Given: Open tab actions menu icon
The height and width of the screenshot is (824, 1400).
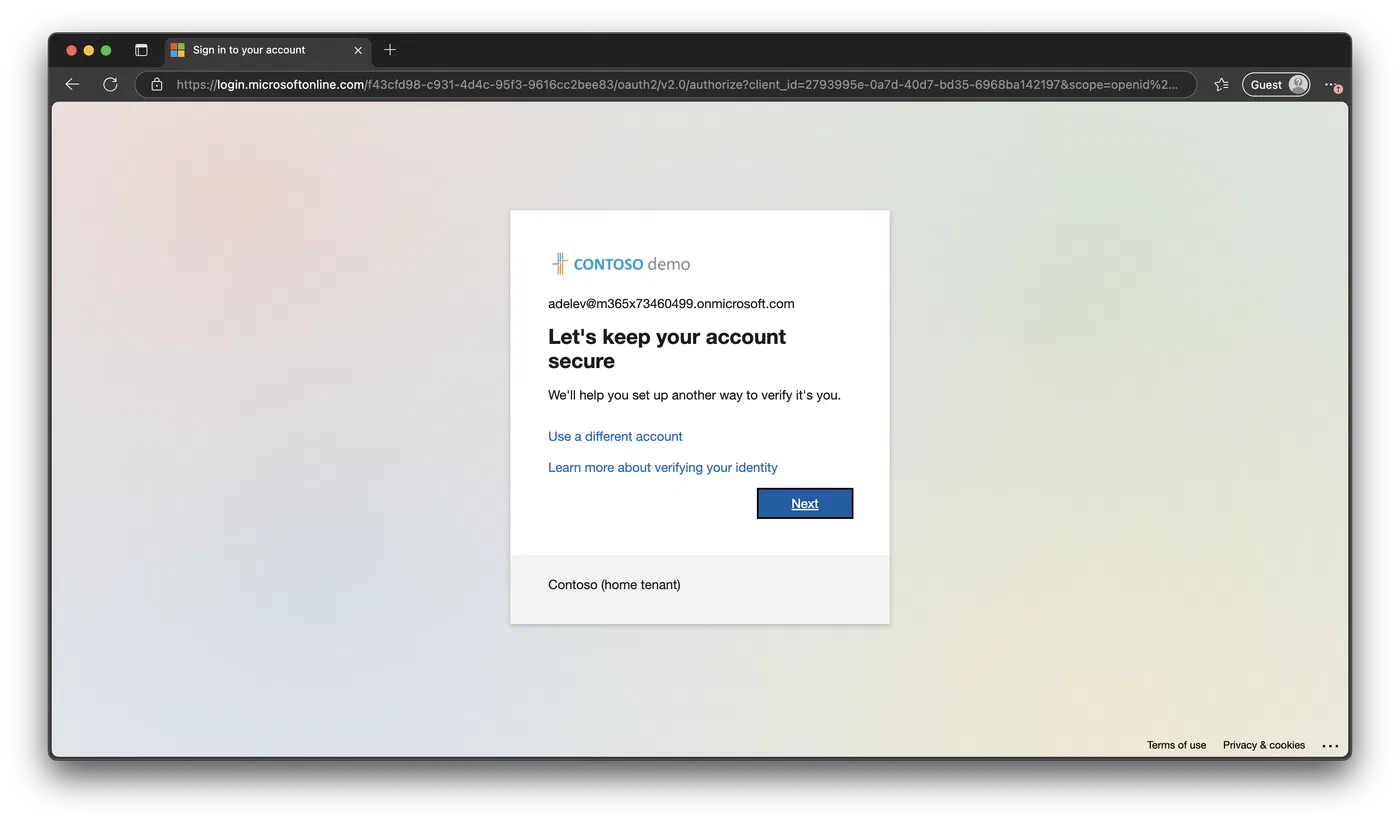Looking at the screenshot, I should pos(141,50).
